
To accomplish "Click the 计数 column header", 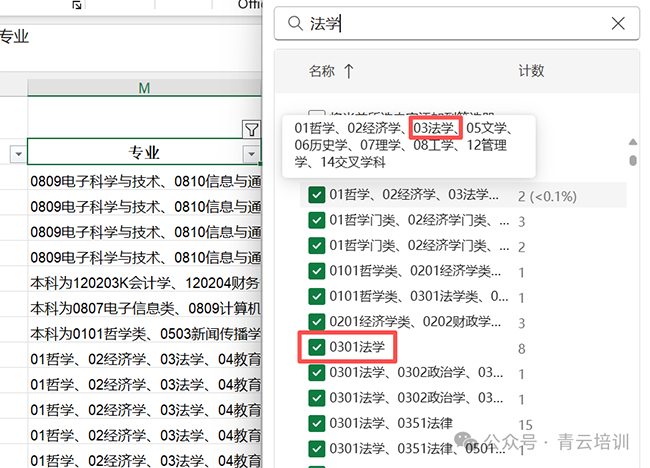I will (x=531, y=71).
